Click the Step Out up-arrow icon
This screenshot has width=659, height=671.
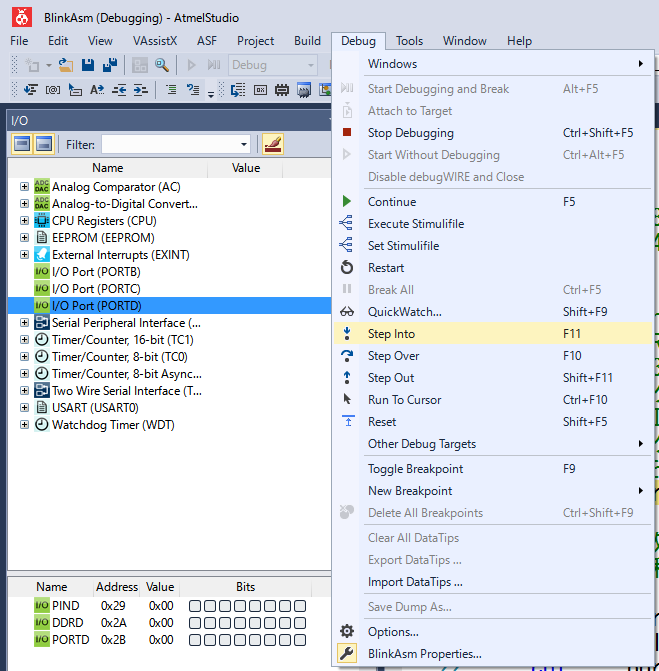[x=347, y=378]
